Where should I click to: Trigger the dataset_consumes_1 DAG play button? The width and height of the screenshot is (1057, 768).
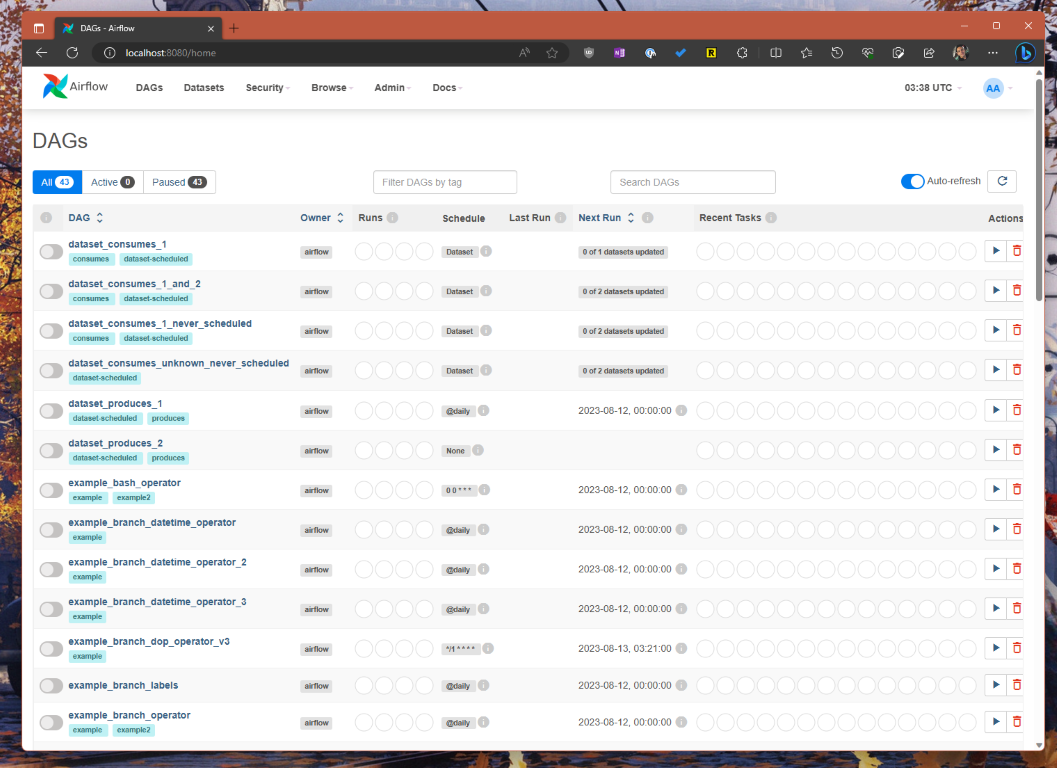click(x=995, y=251)
